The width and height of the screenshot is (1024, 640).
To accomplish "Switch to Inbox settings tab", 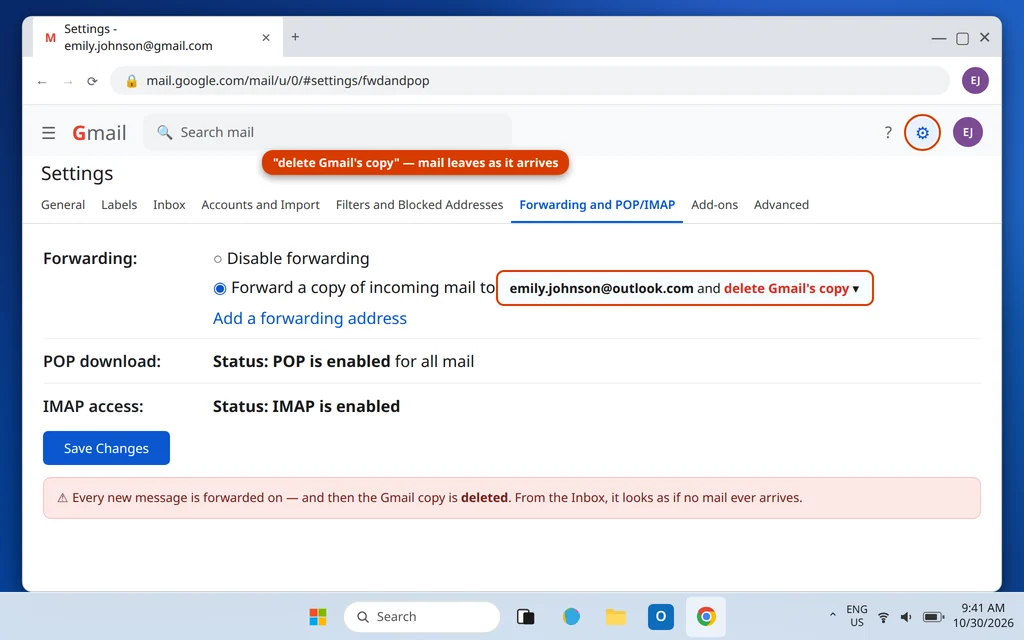I will tap(169, 204).
